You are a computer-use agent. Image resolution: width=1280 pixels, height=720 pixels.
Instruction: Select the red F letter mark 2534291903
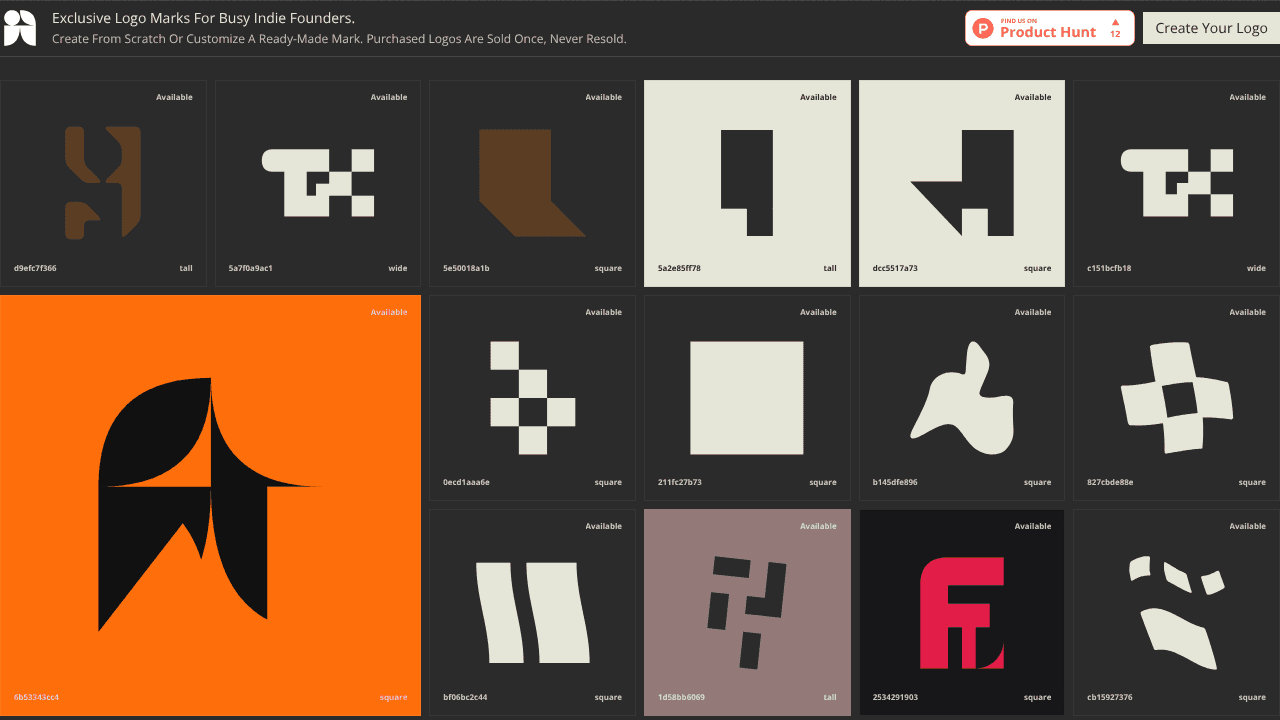pos(962,613)
